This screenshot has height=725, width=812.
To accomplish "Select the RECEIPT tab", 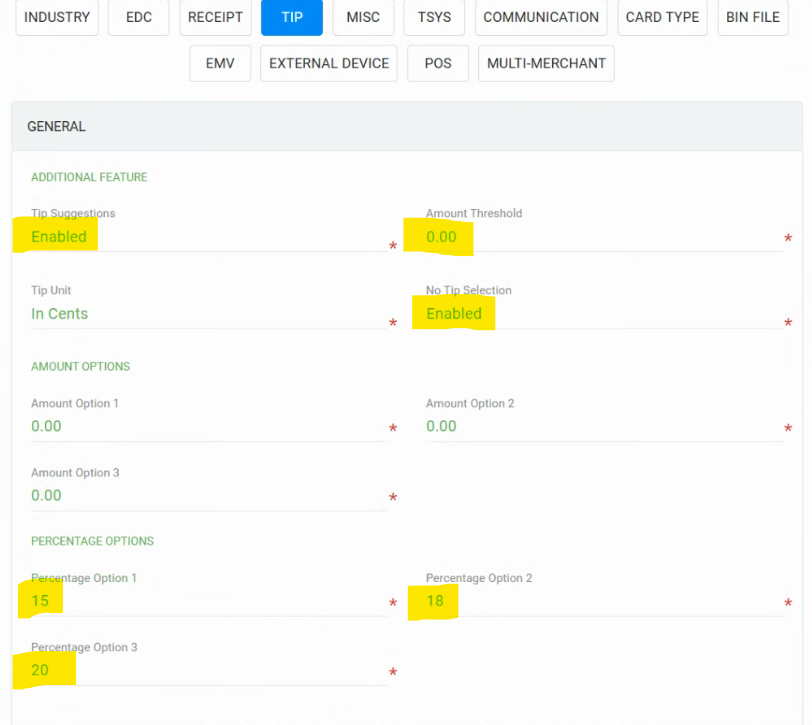I will point(215,17).
